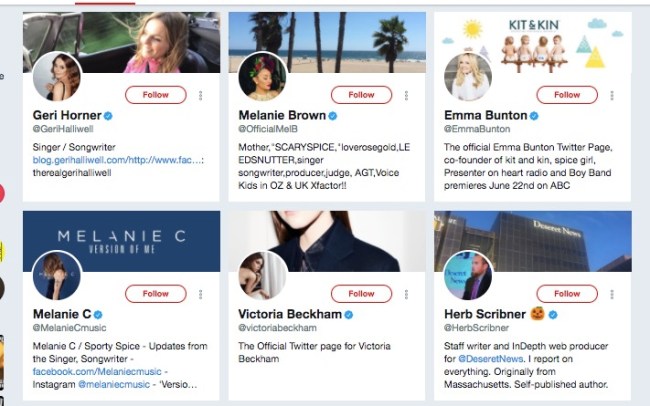
Task: Open Melanie Brown's profile avatar
Action: 263,77
